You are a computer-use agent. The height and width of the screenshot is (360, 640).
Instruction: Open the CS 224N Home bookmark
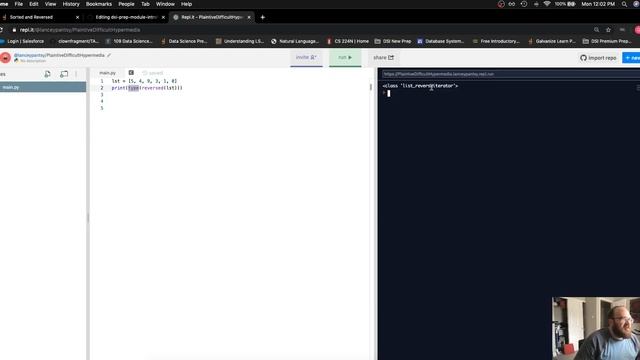[x=348, y=41]
